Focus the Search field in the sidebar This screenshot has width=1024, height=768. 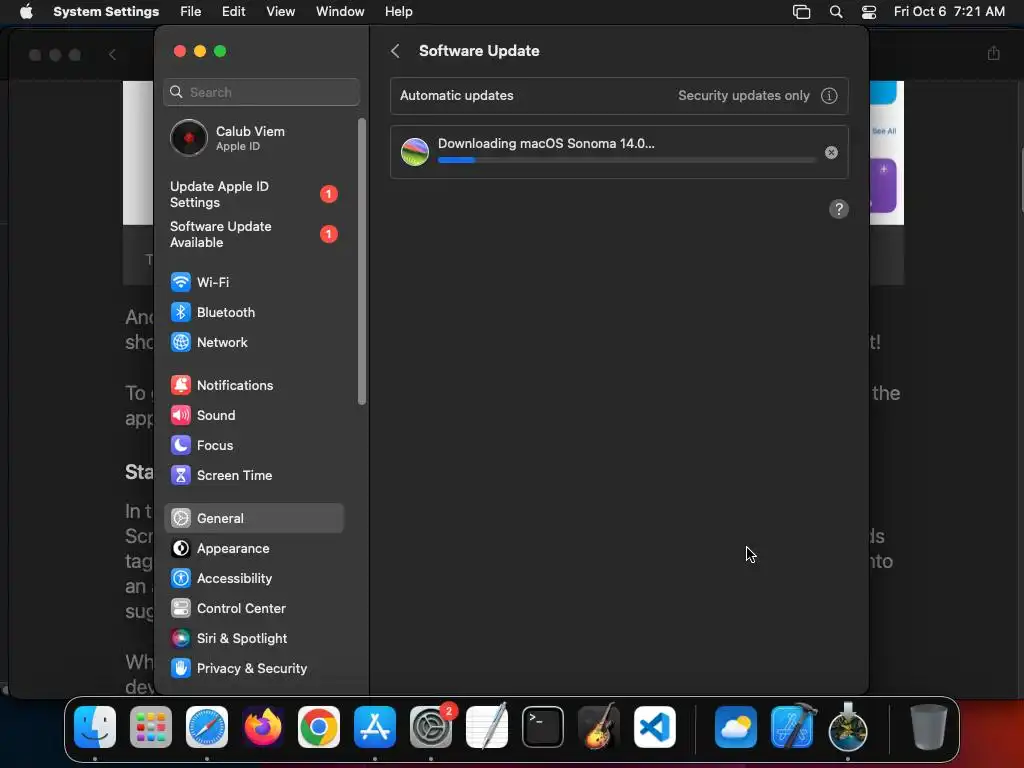(261, 92)
